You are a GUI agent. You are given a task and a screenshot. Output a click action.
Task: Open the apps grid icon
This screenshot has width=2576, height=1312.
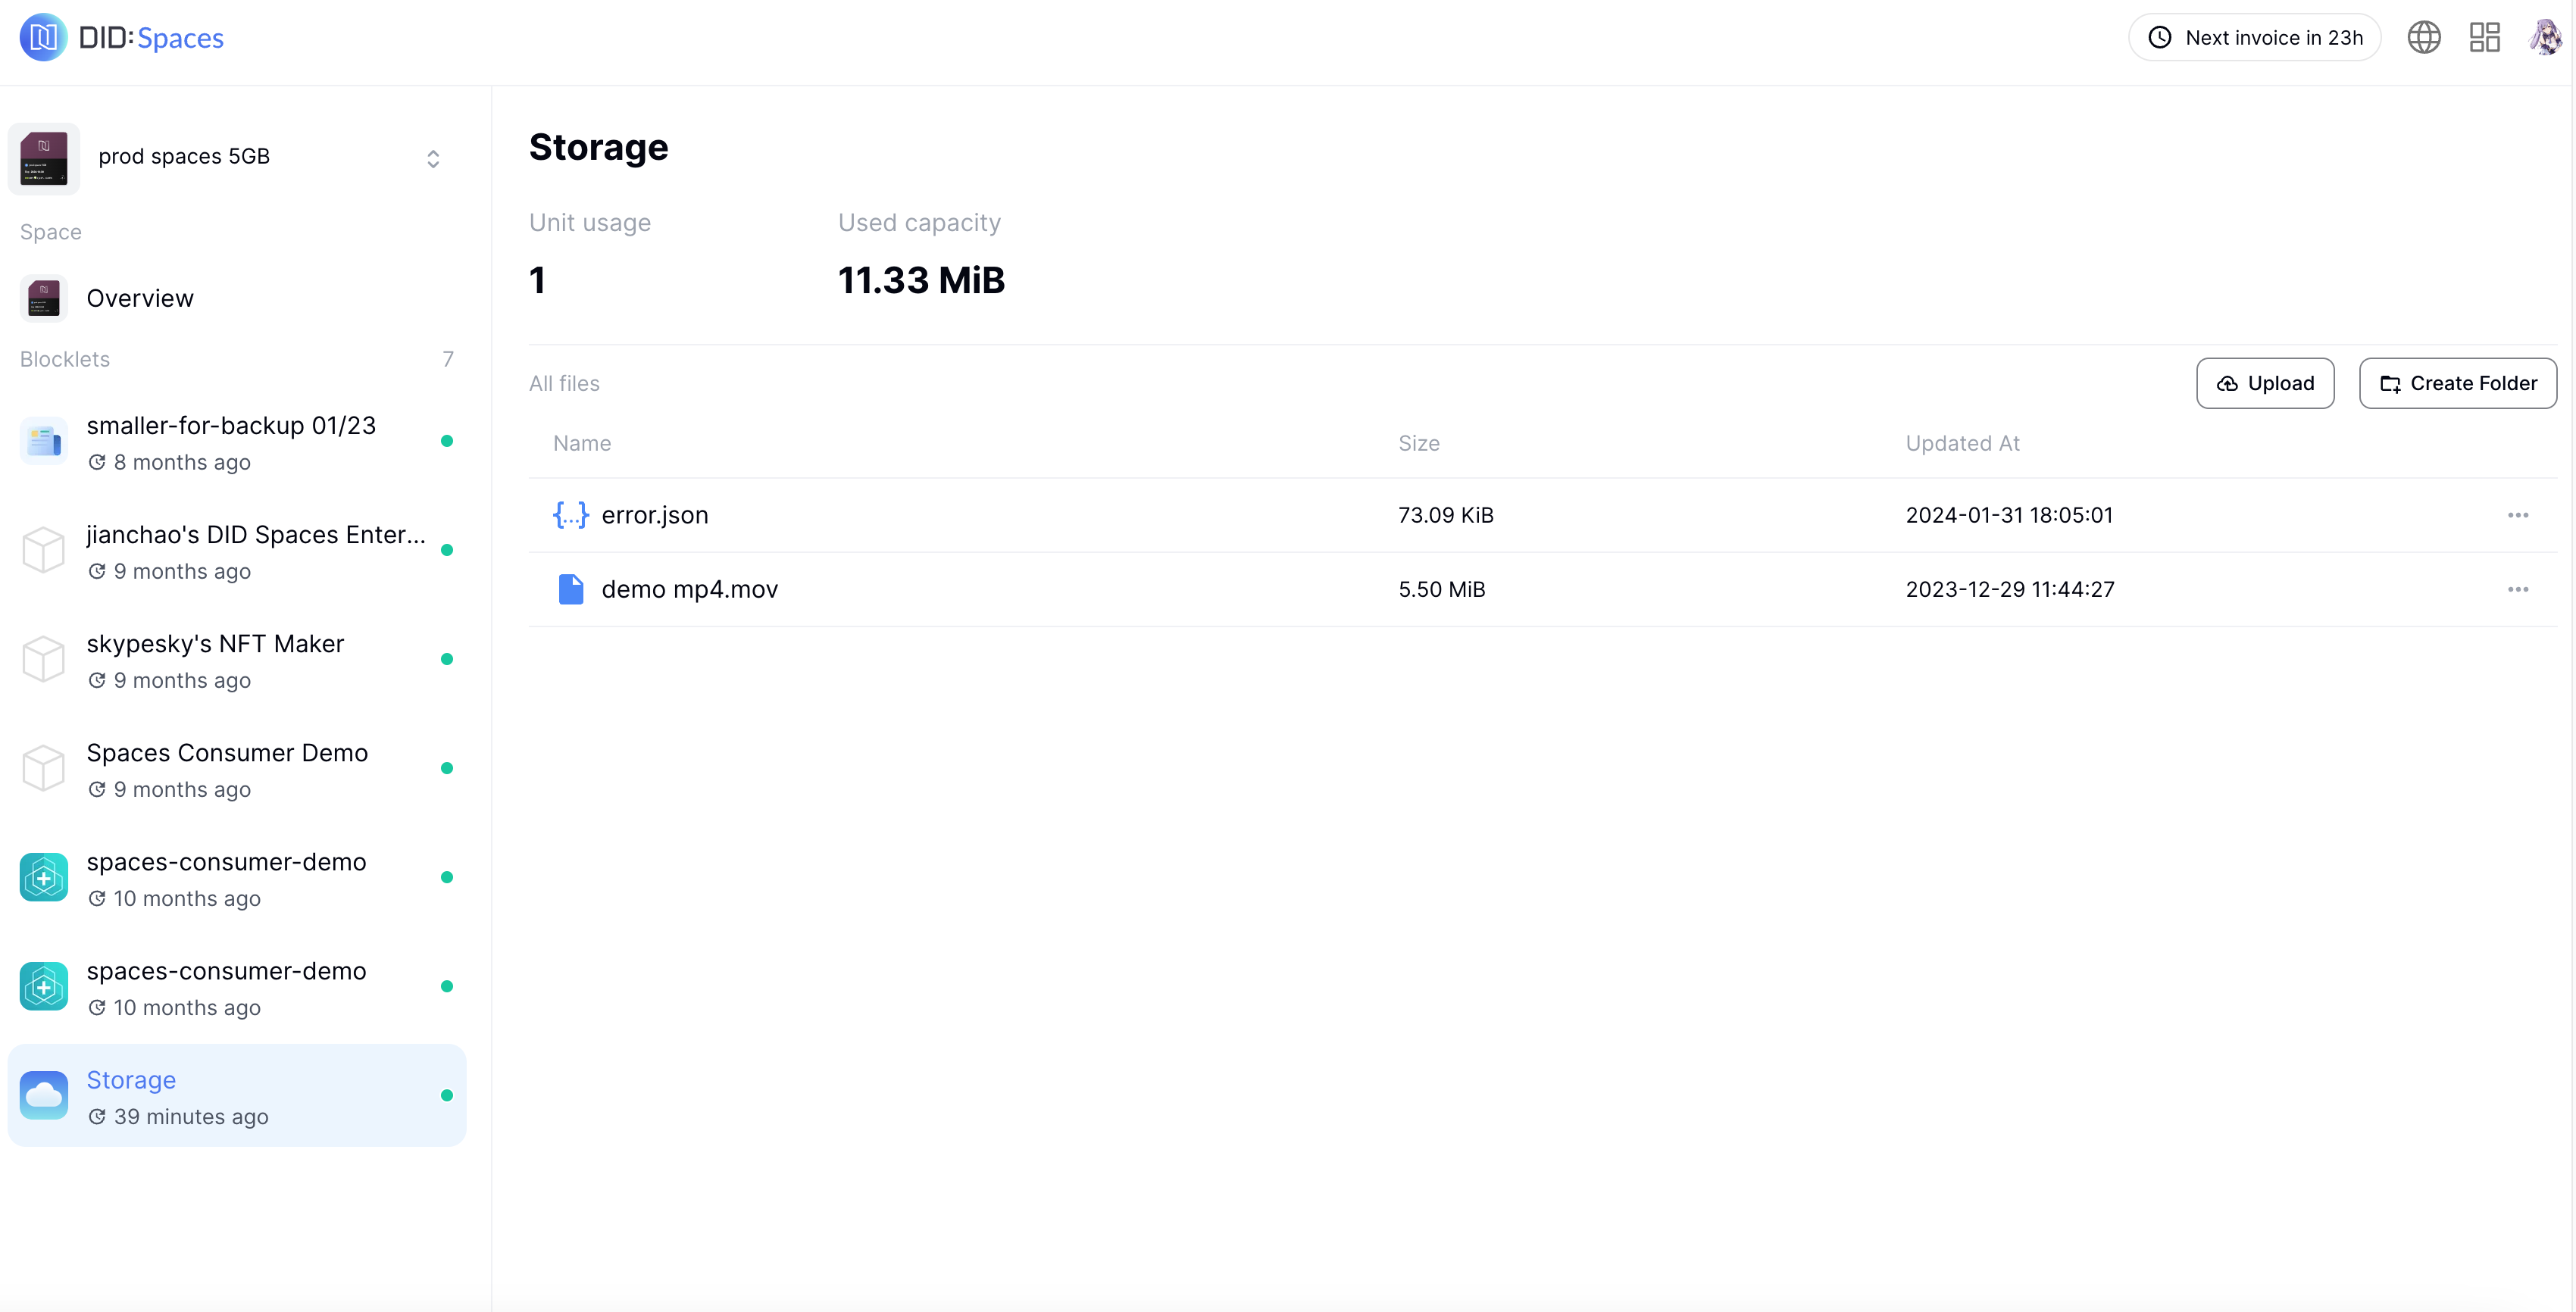2484,38
